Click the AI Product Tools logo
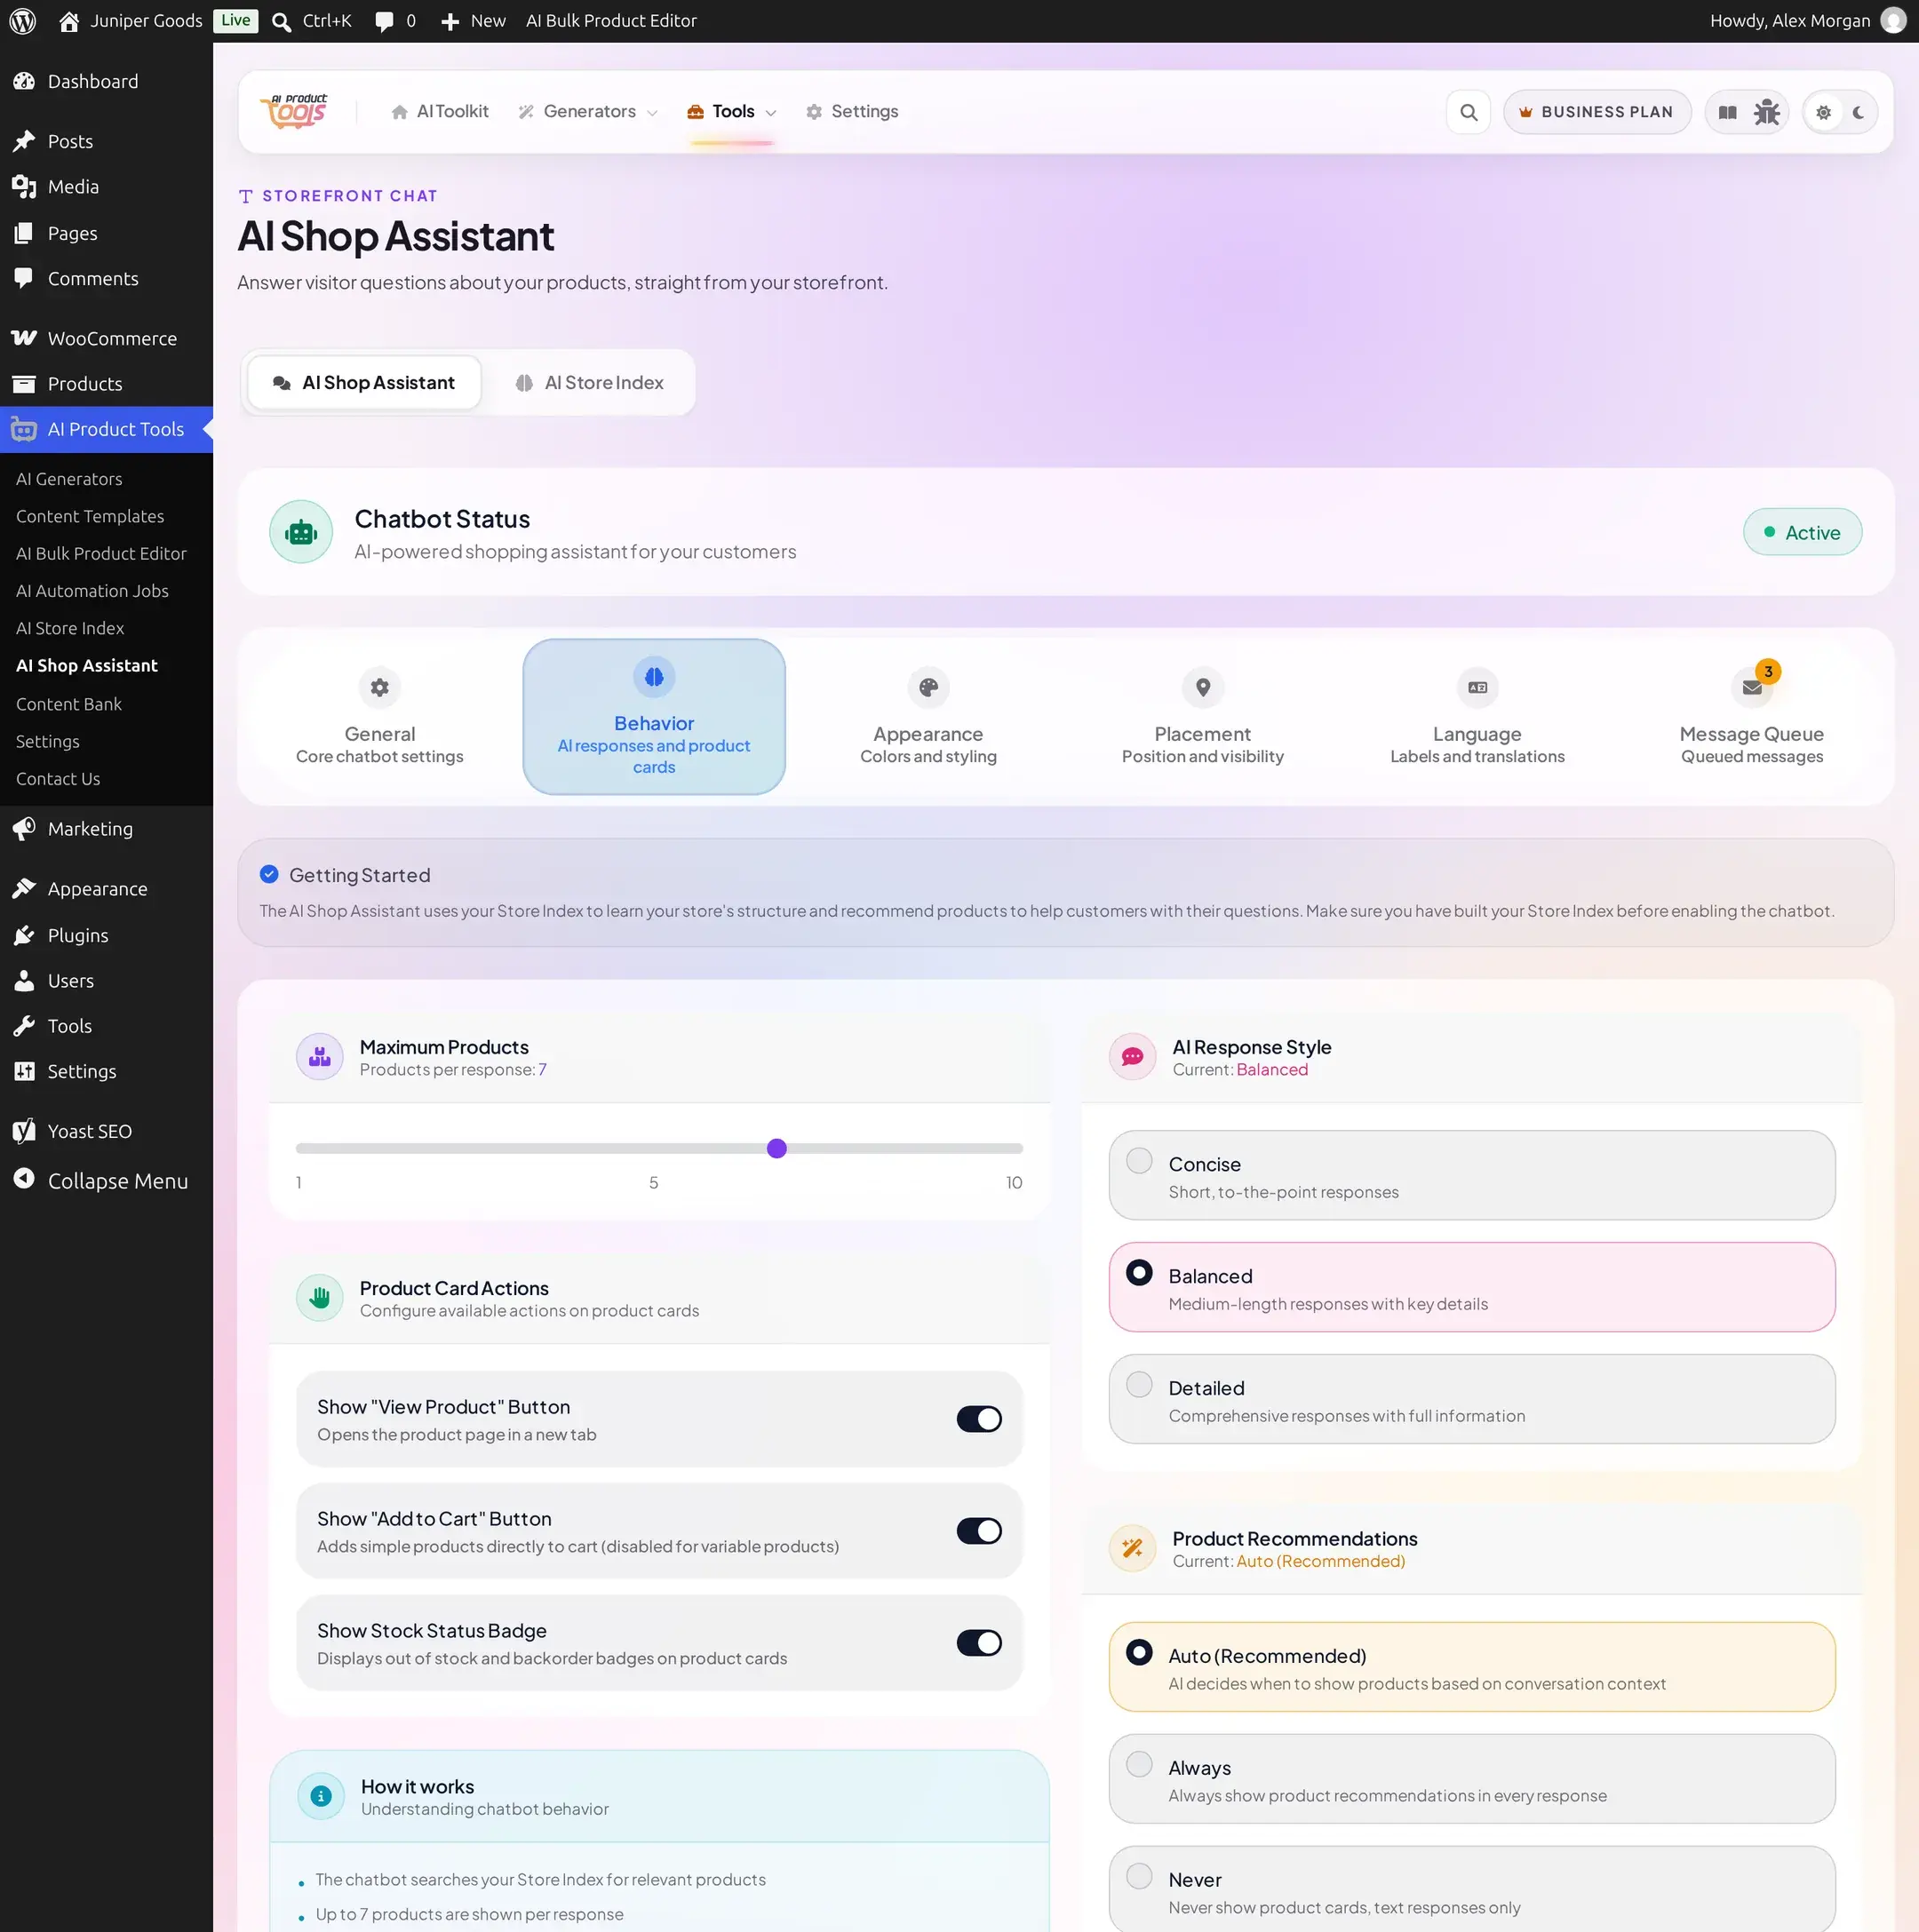The width and height of the screenshot is (1919, 1932). click(294, 111)
